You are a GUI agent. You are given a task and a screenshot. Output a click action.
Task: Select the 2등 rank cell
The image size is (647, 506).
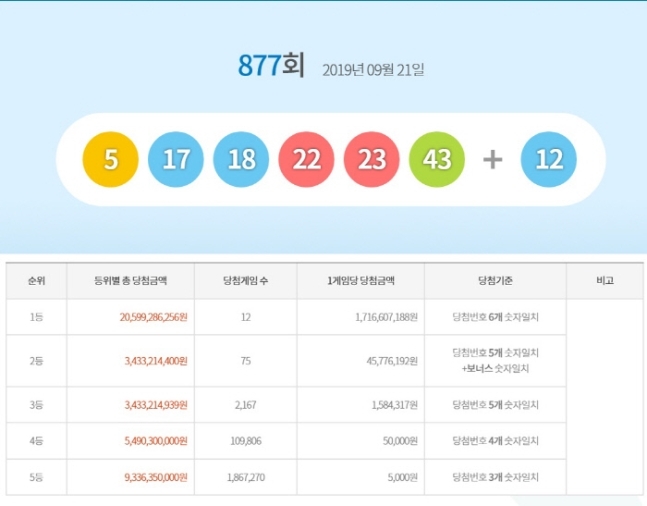[37, 361]
